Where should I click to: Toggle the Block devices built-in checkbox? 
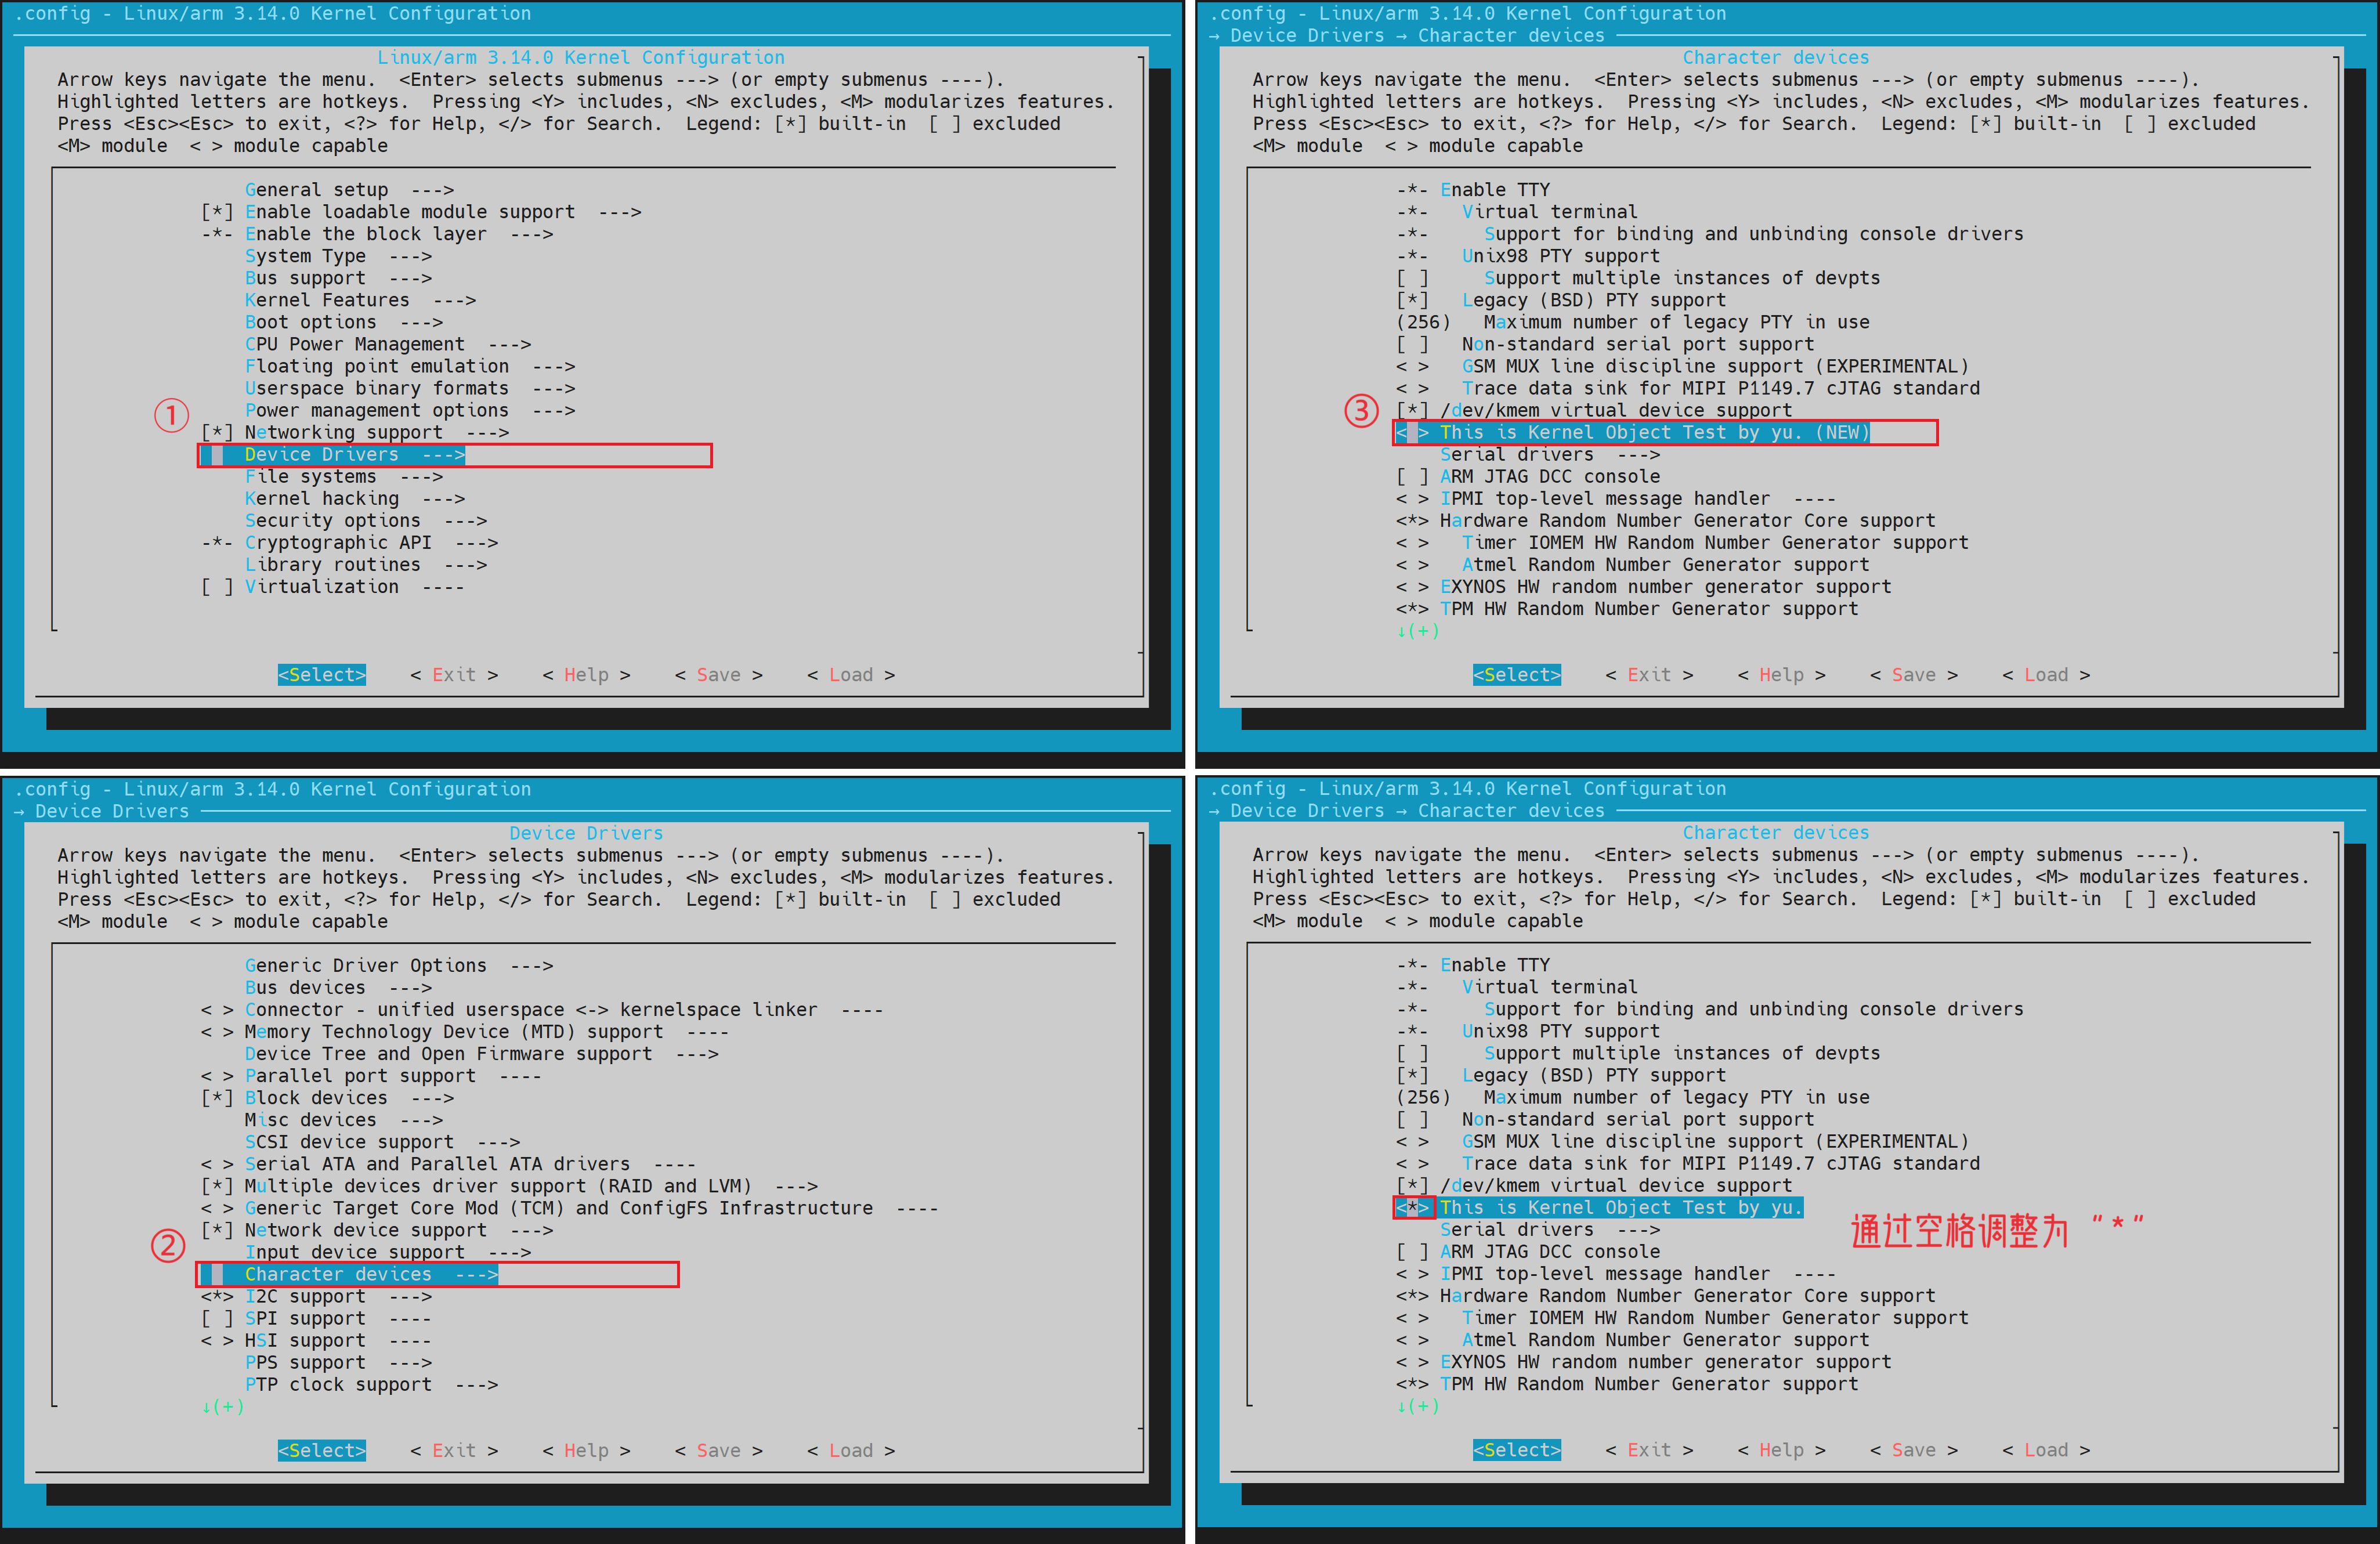[x=217, y=1098]
